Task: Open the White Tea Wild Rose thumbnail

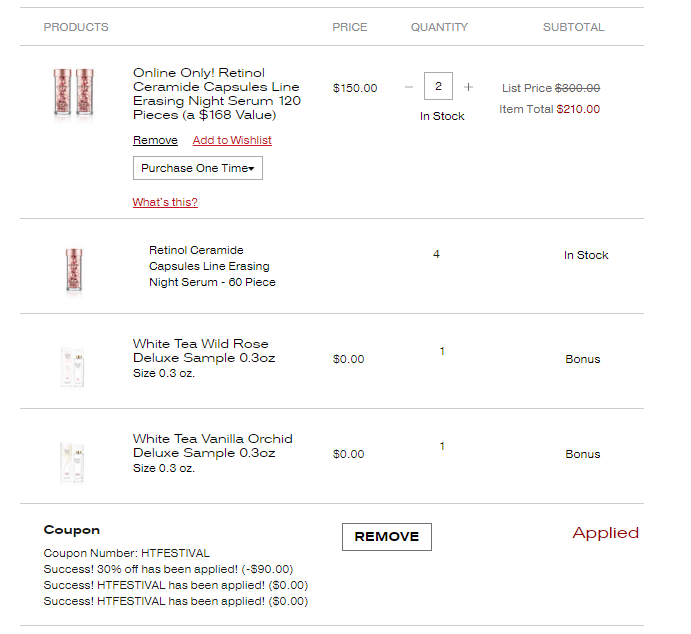Action: click(x=72, y=367)
